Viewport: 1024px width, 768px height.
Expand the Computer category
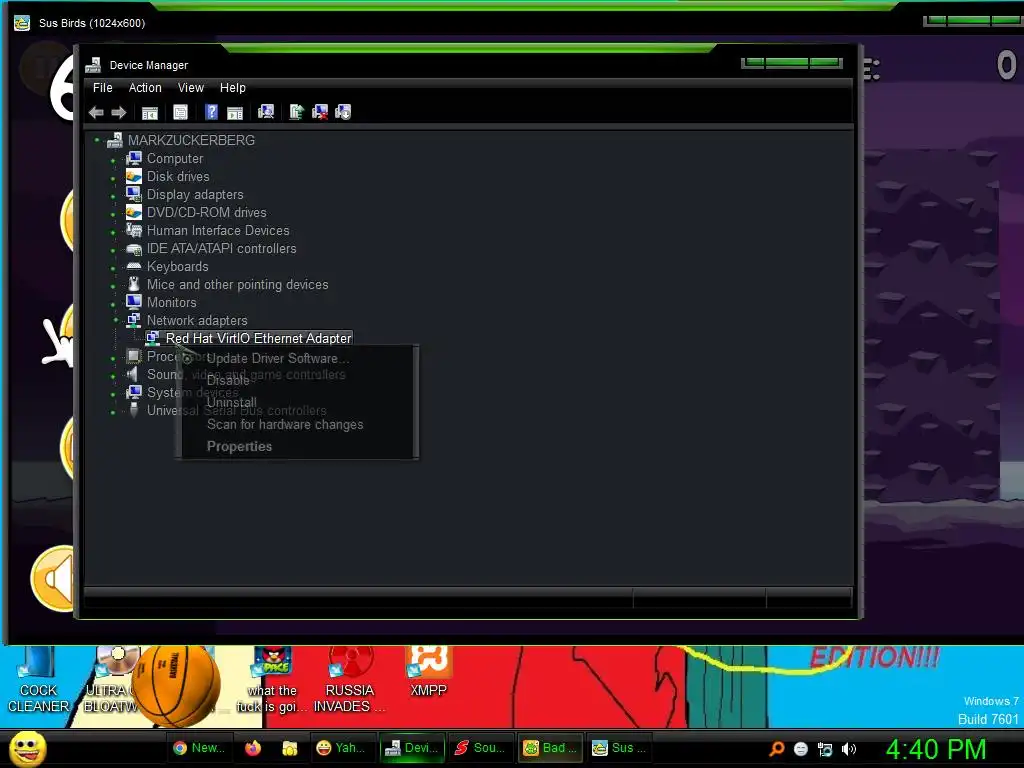[114, 160]
